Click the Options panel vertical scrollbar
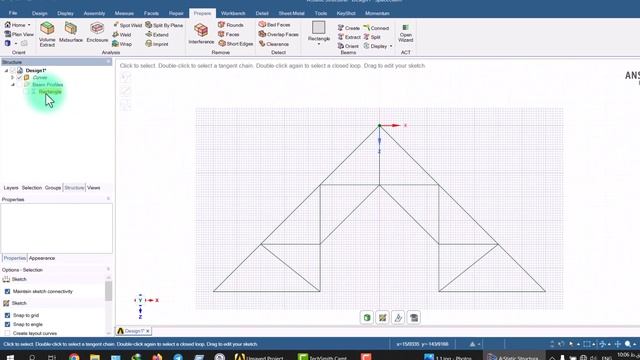 [x=108, y=291]
